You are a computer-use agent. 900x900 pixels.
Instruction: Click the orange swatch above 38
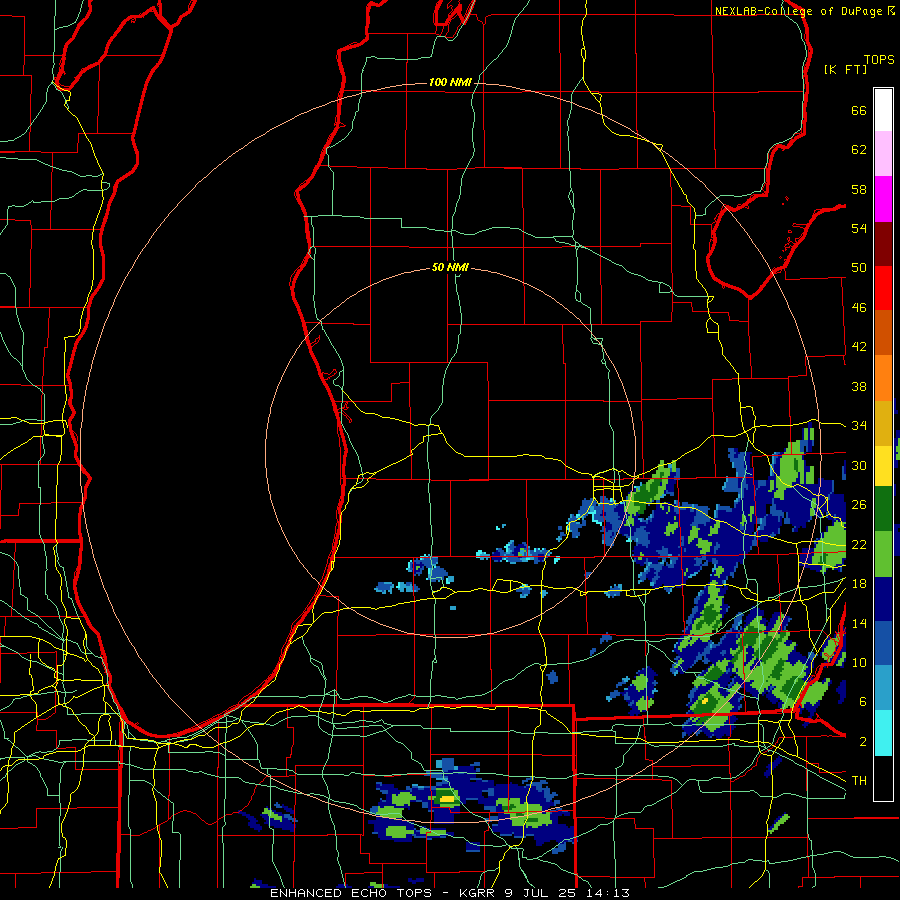(x=883, y=378)
